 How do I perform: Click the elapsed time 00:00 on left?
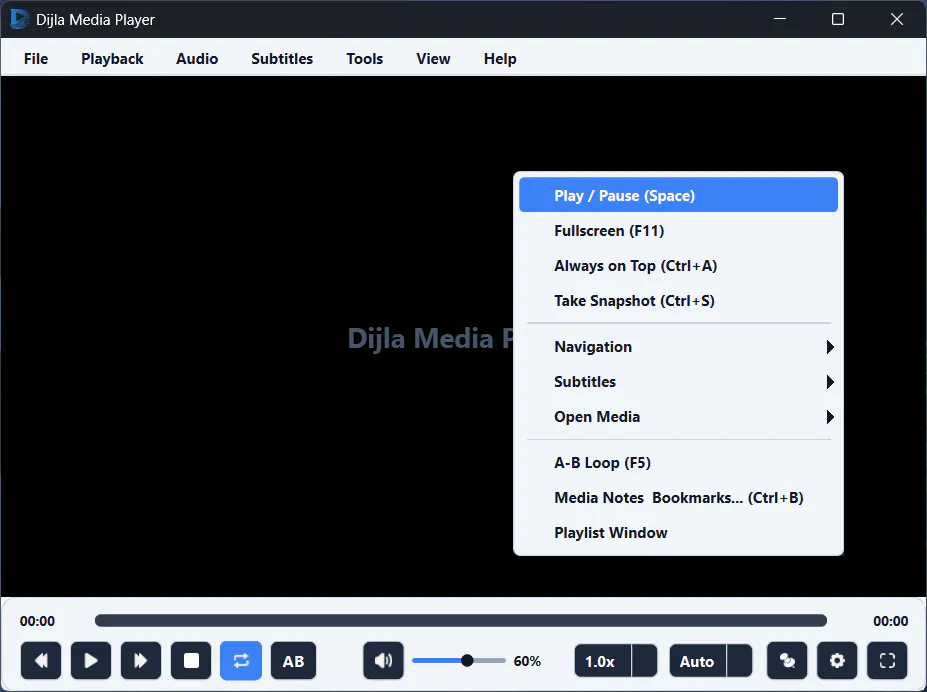pyautogui.click(x=37, y=621)
